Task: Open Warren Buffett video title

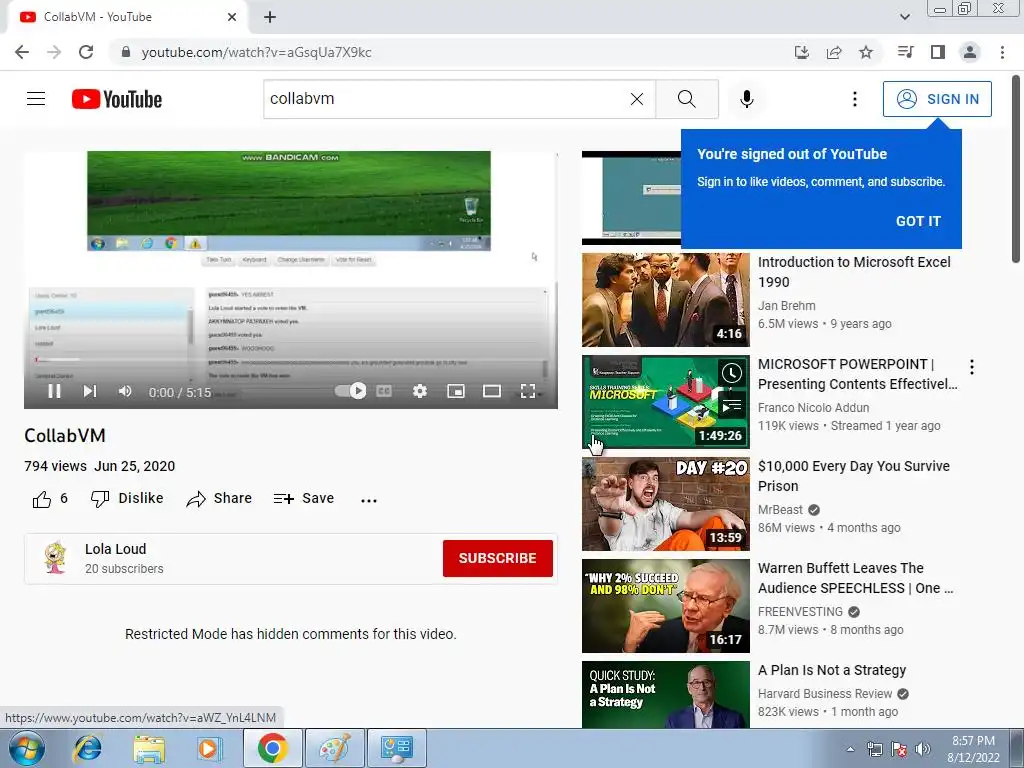Action: tap(856, 578)
